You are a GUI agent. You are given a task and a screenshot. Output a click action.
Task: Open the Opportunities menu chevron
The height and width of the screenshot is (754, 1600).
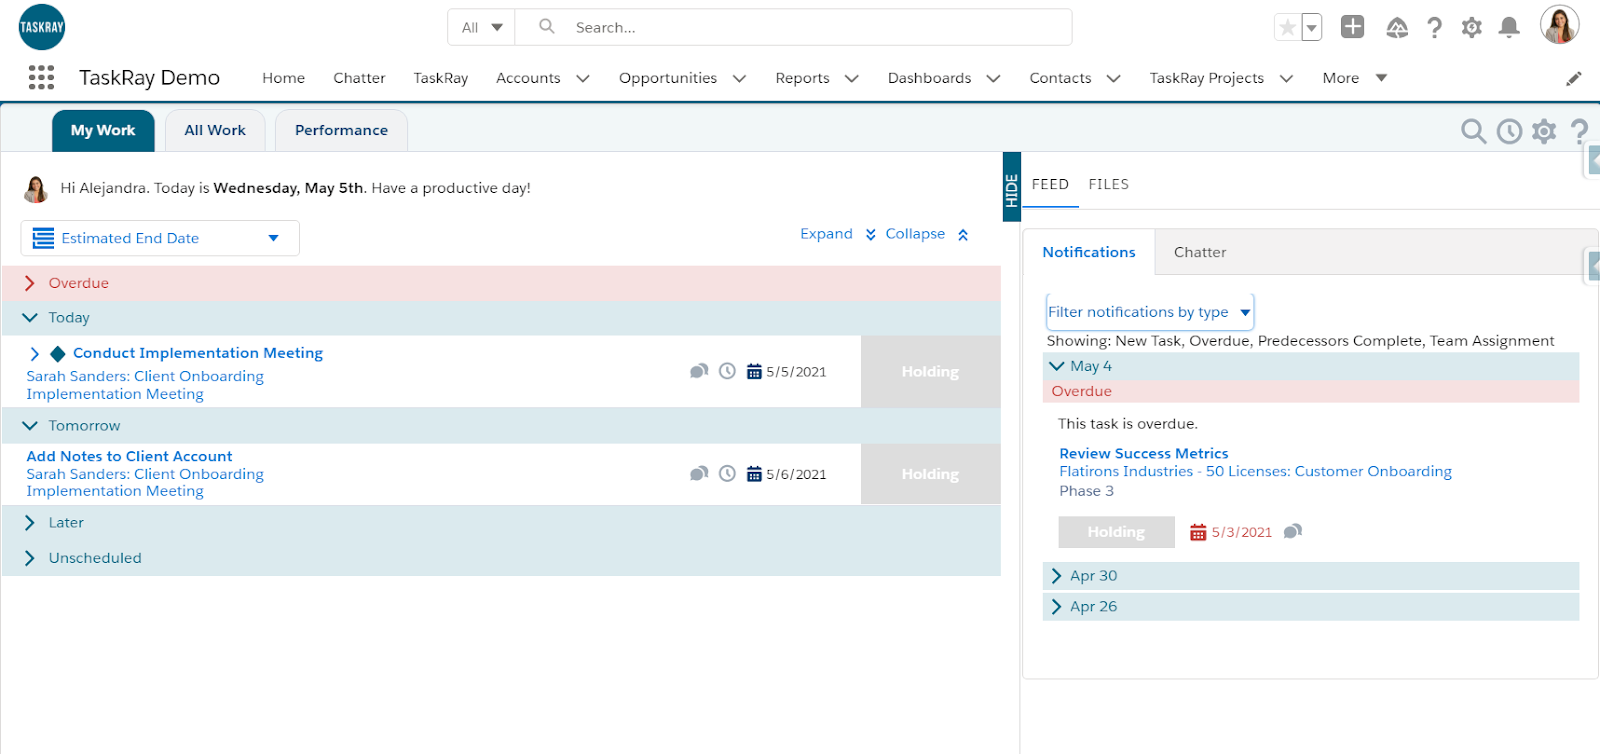[740, 78]
